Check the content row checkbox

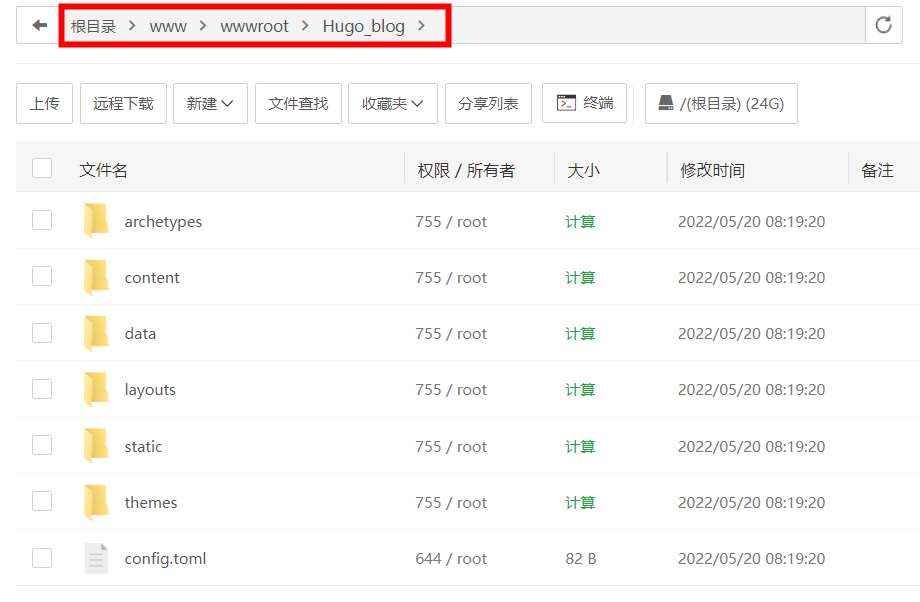click(x=42, y=276)
